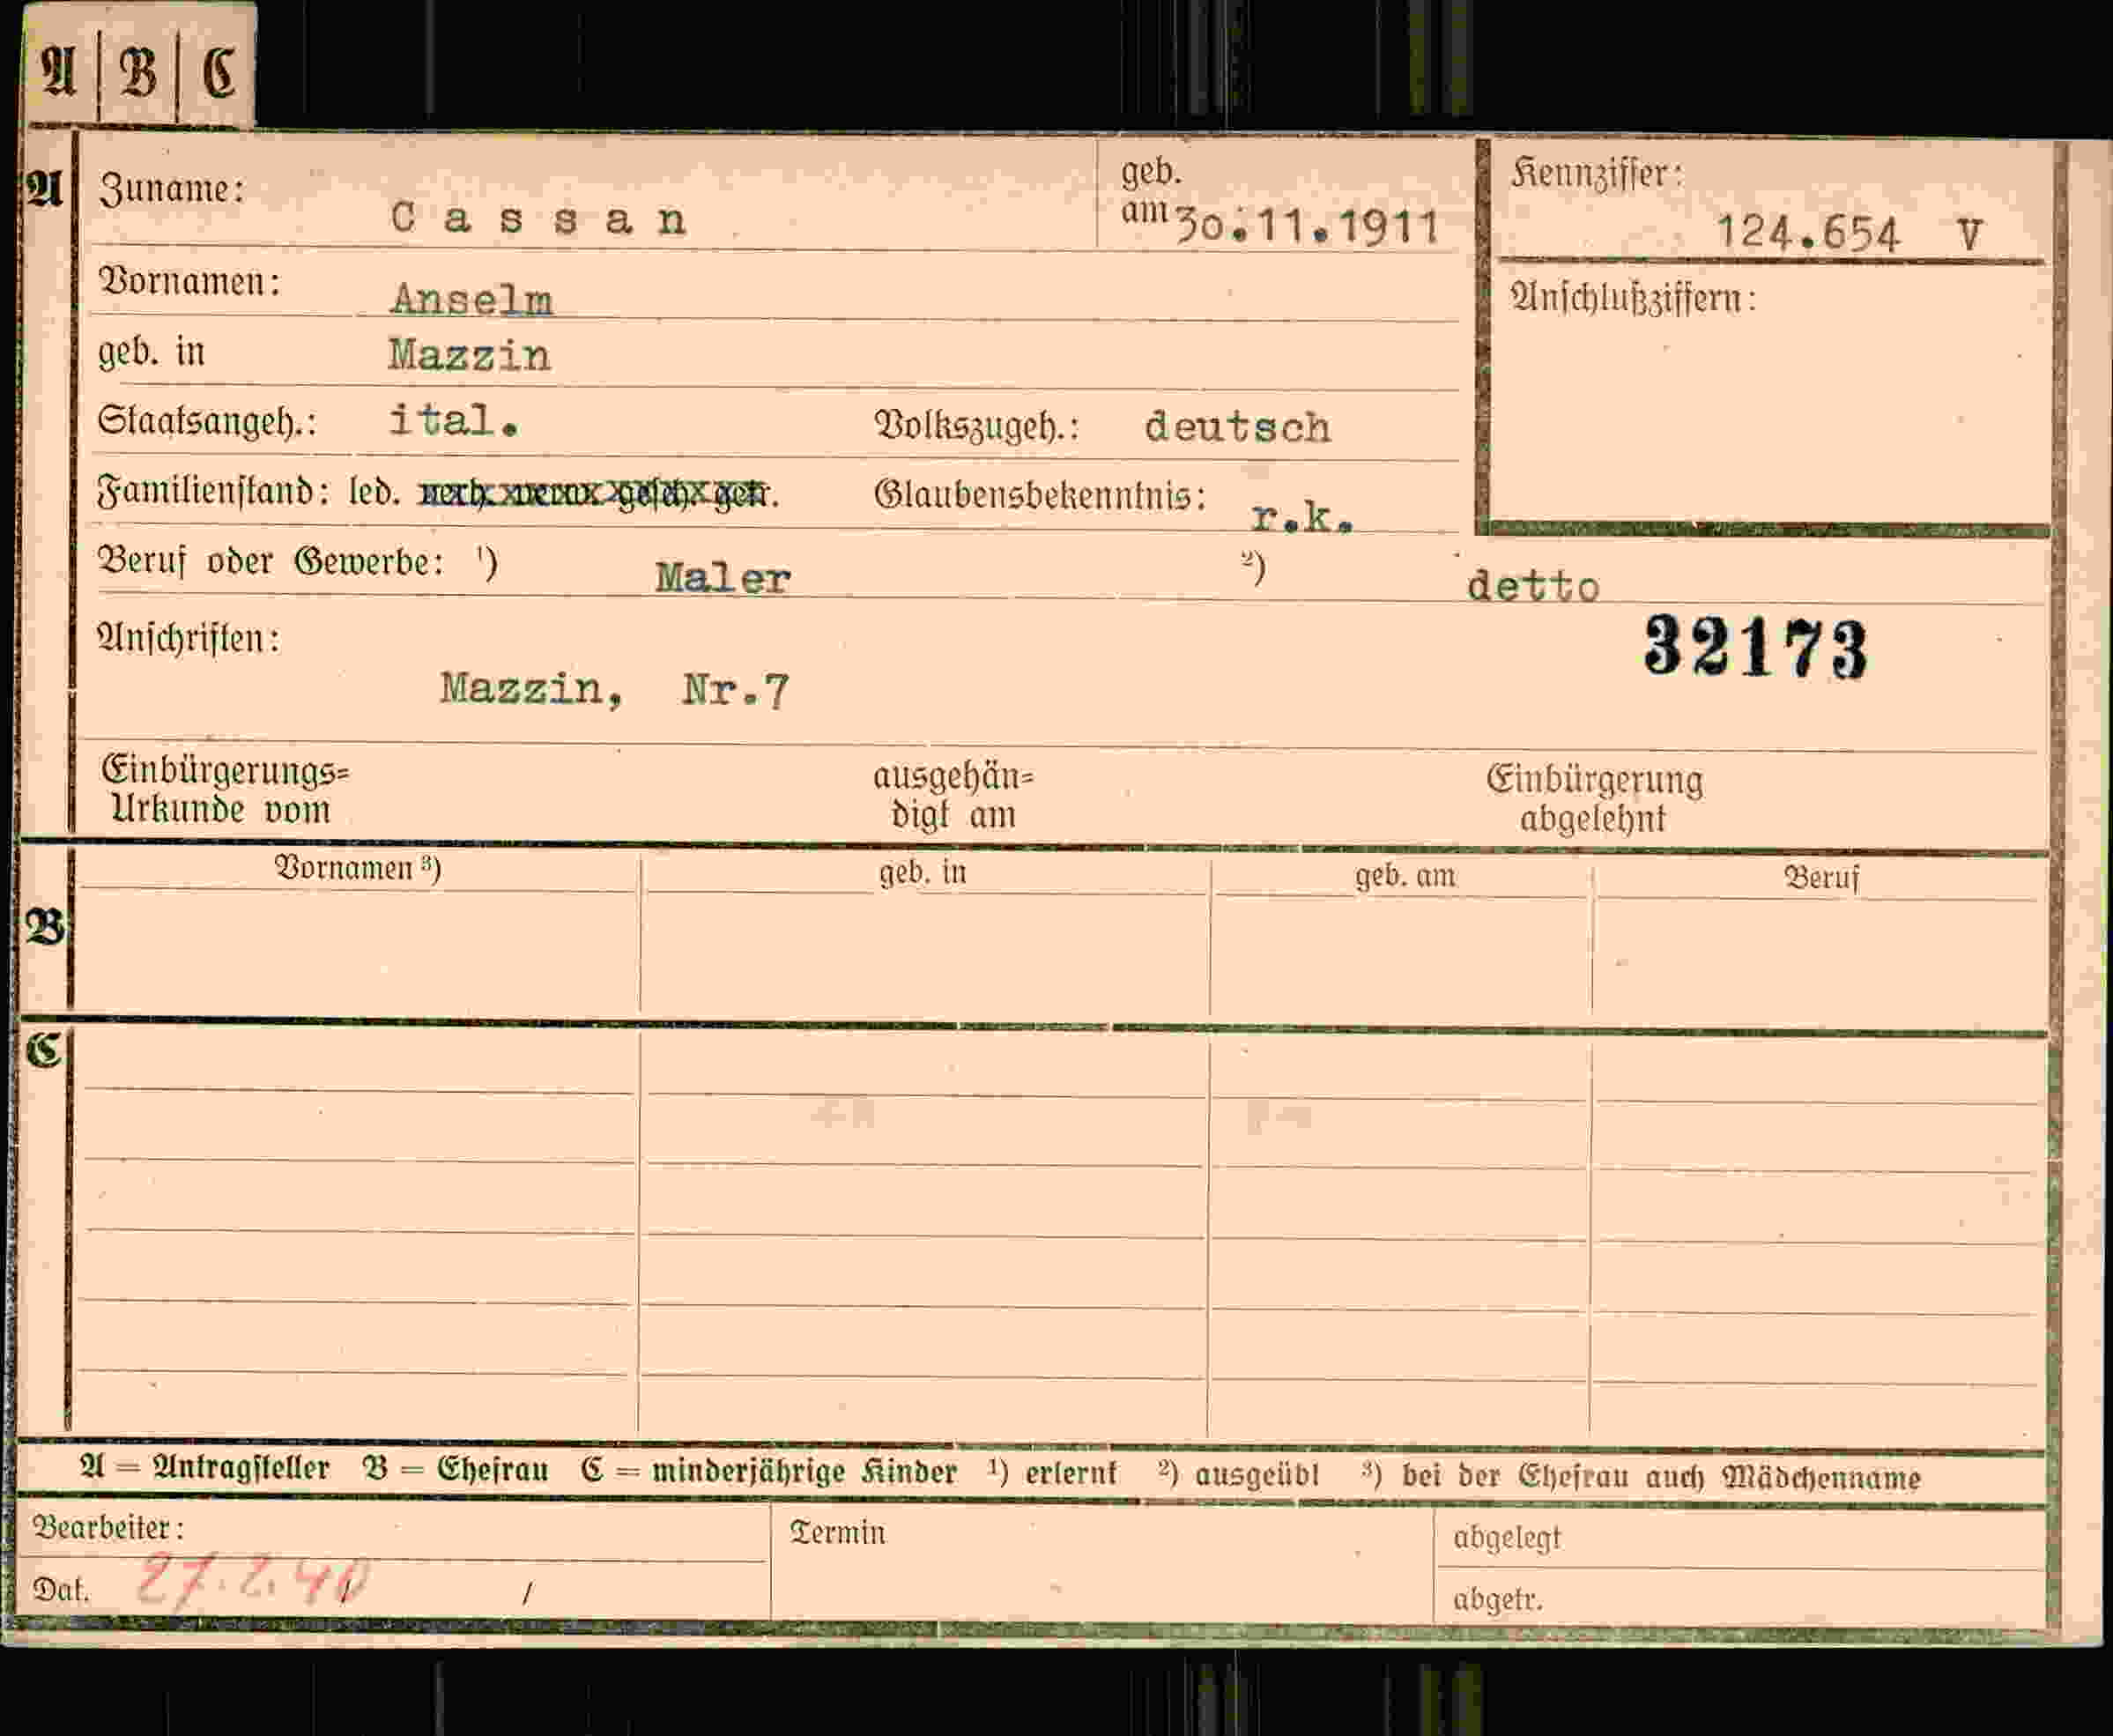The width and height of the screenshot is (2113, 1736).
Task: Click the 'ausgehändigt am' label
Action: click(x=953, y=795)
